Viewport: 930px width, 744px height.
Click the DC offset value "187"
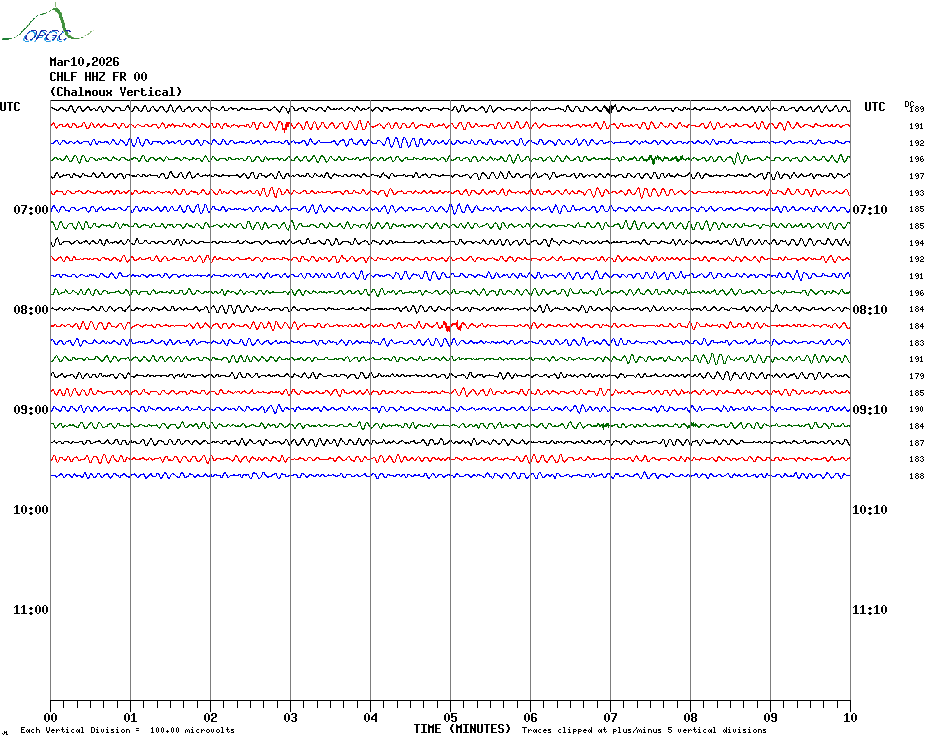tap(917, 443)
